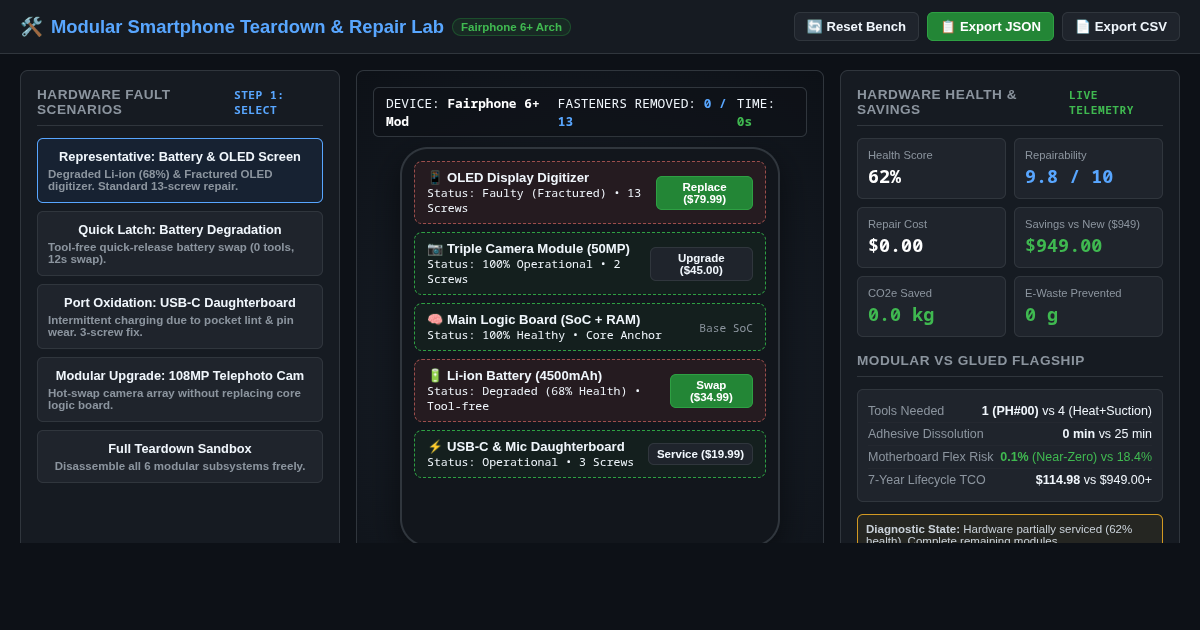Click the Base SoC label
The width and height of the screenshot is (1200, 630).
coord(726,328)
